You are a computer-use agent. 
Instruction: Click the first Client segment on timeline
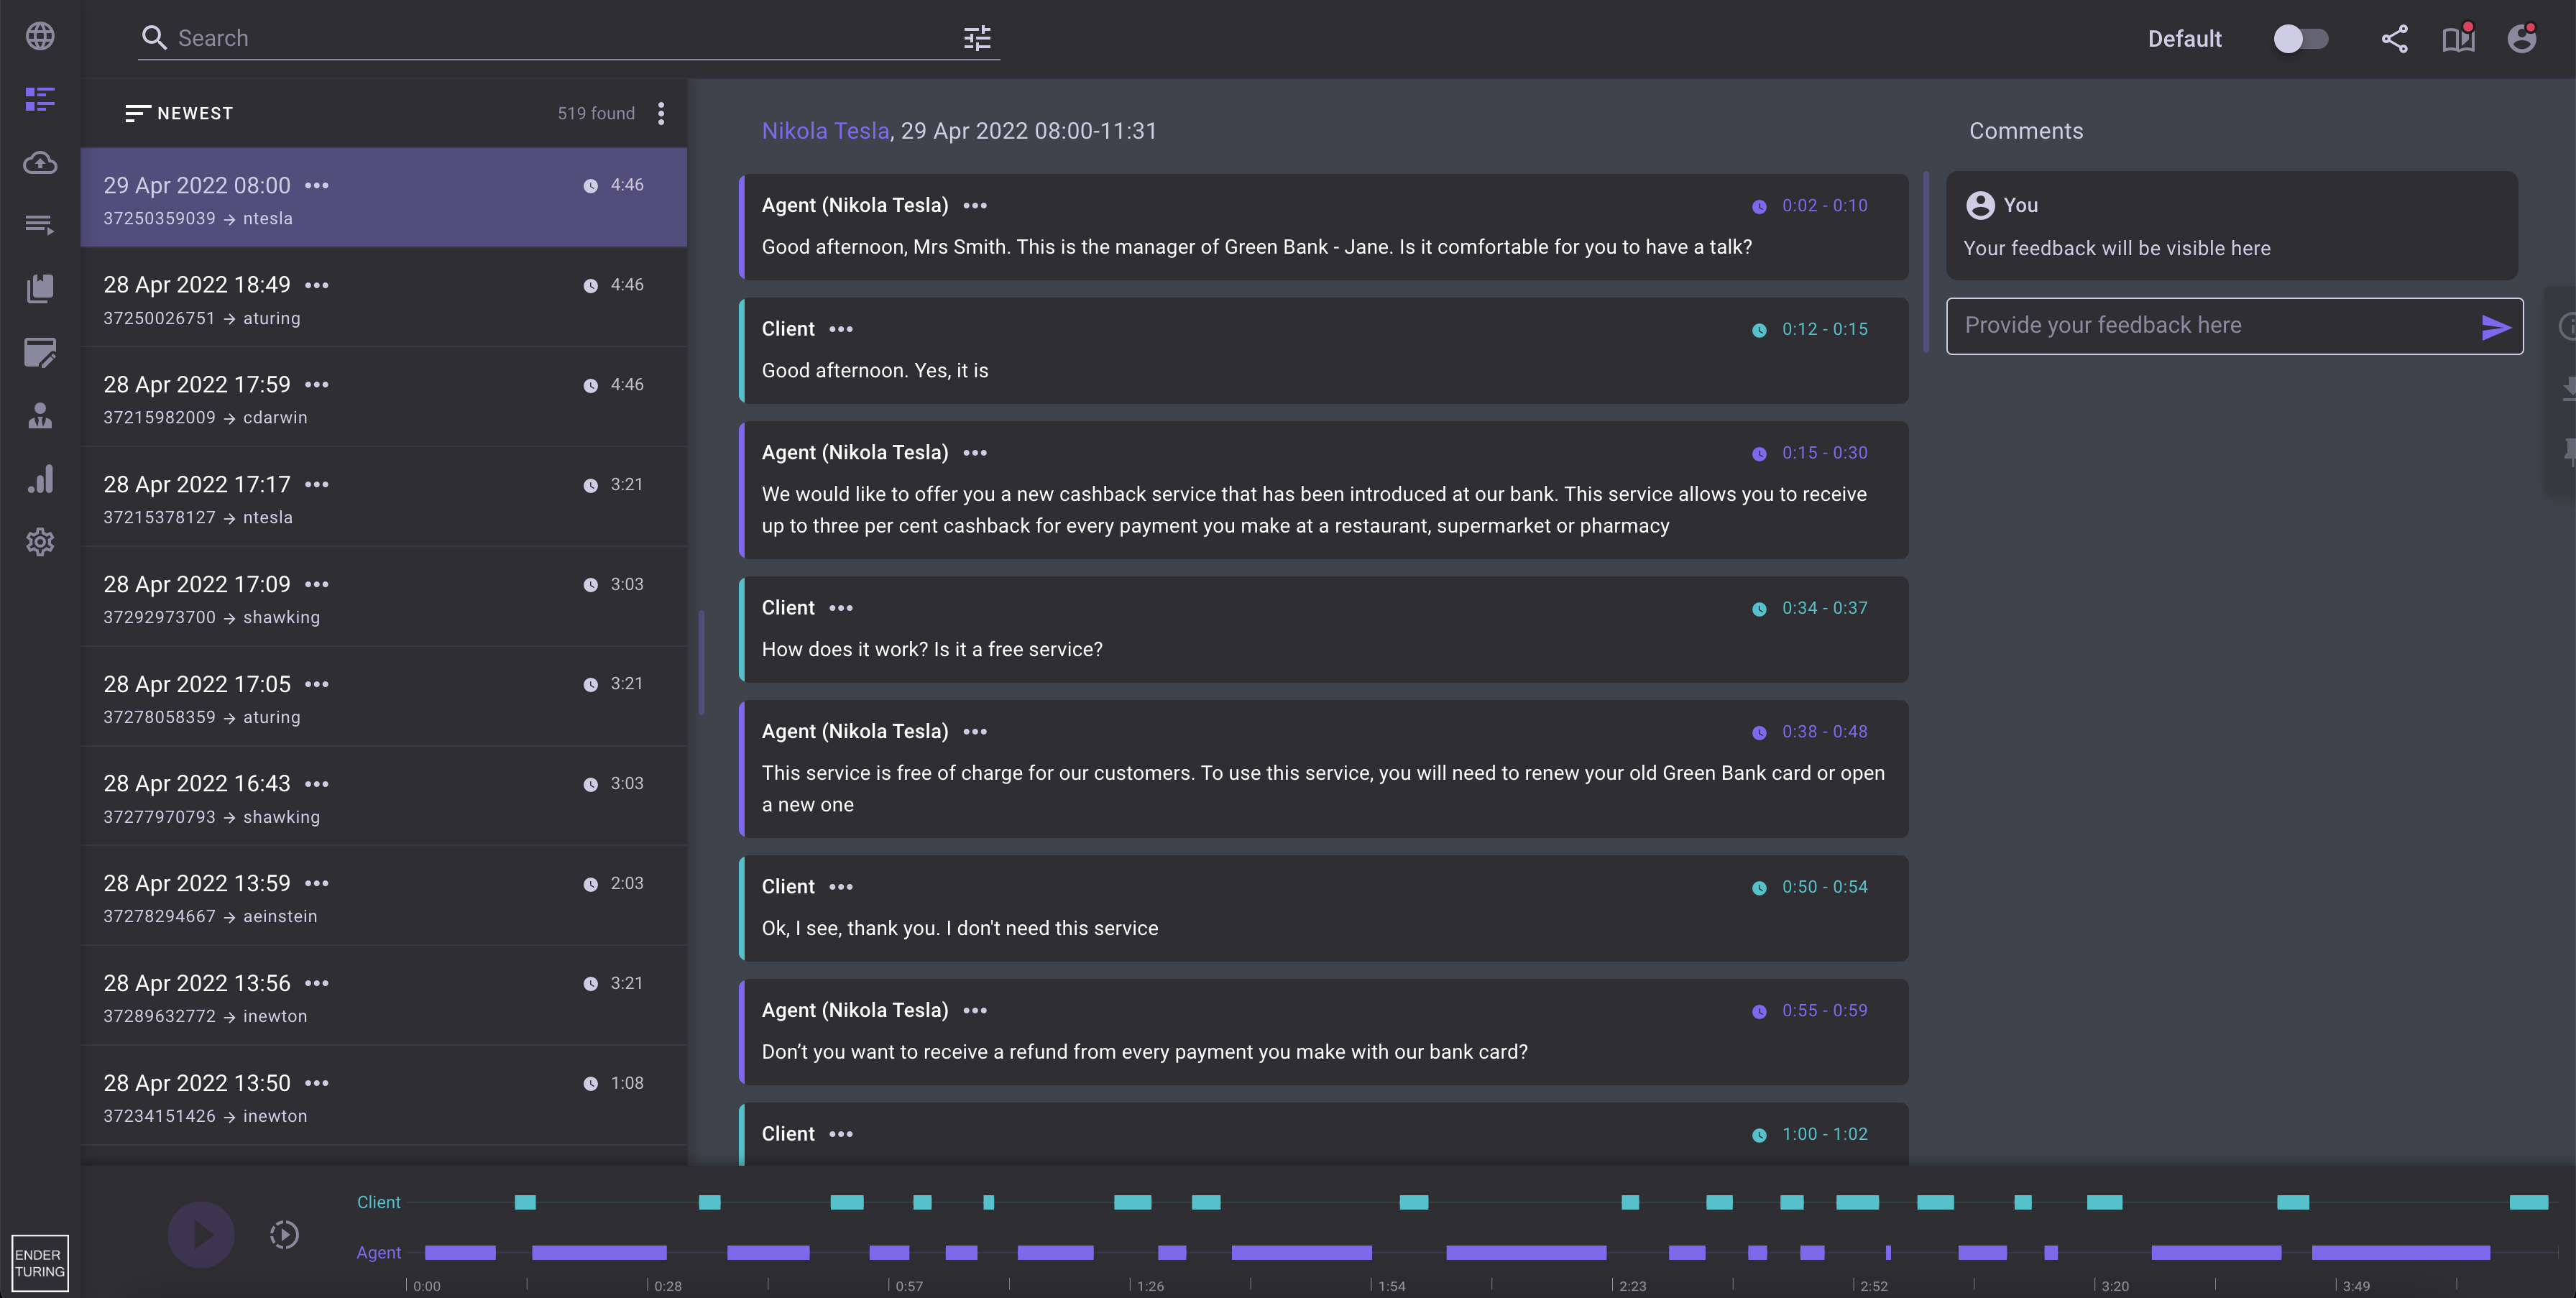[x=525, y=1202]
